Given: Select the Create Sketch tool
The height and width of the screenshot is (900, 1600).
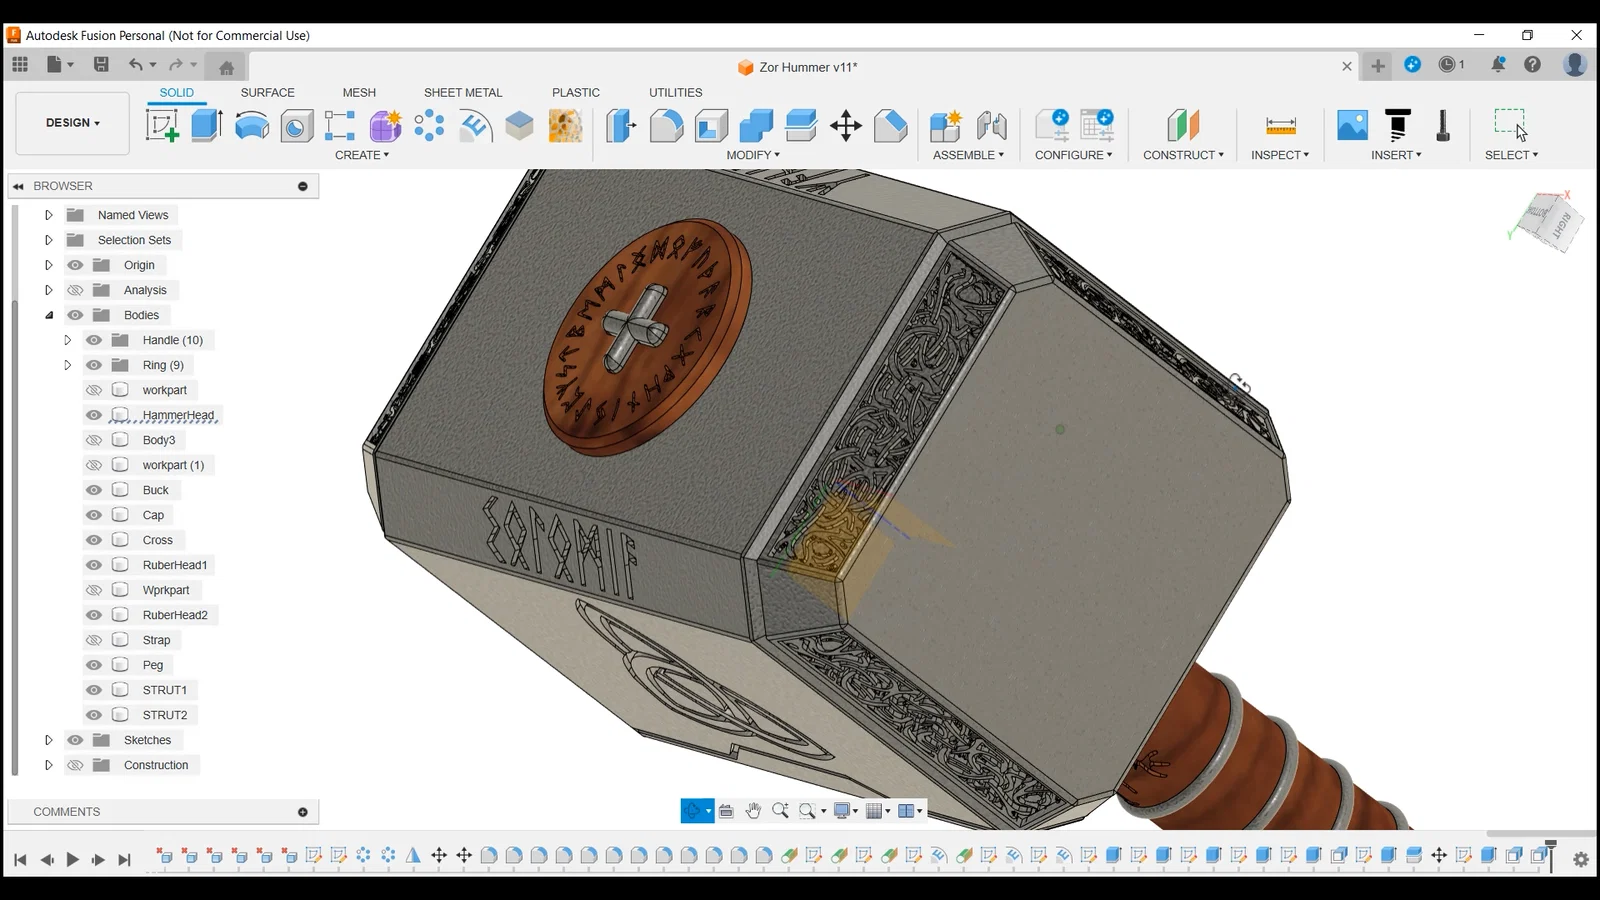Looking at the screenshot, I should pyautogui.click(x=162, y=126).
